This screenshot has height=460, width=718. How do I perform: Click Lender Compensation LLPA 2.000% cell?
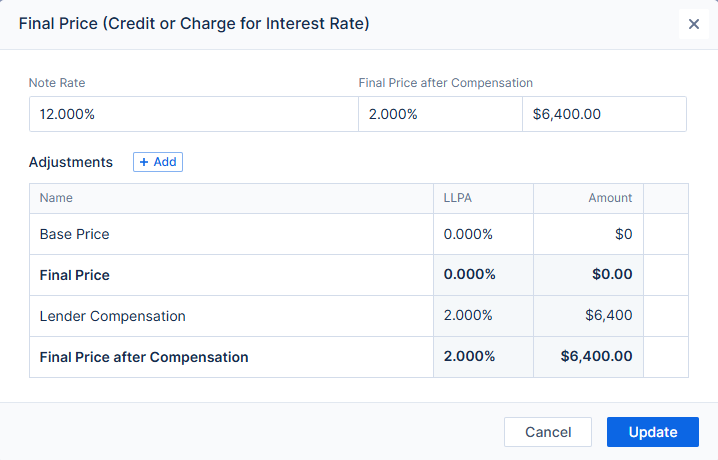(468, 316)
